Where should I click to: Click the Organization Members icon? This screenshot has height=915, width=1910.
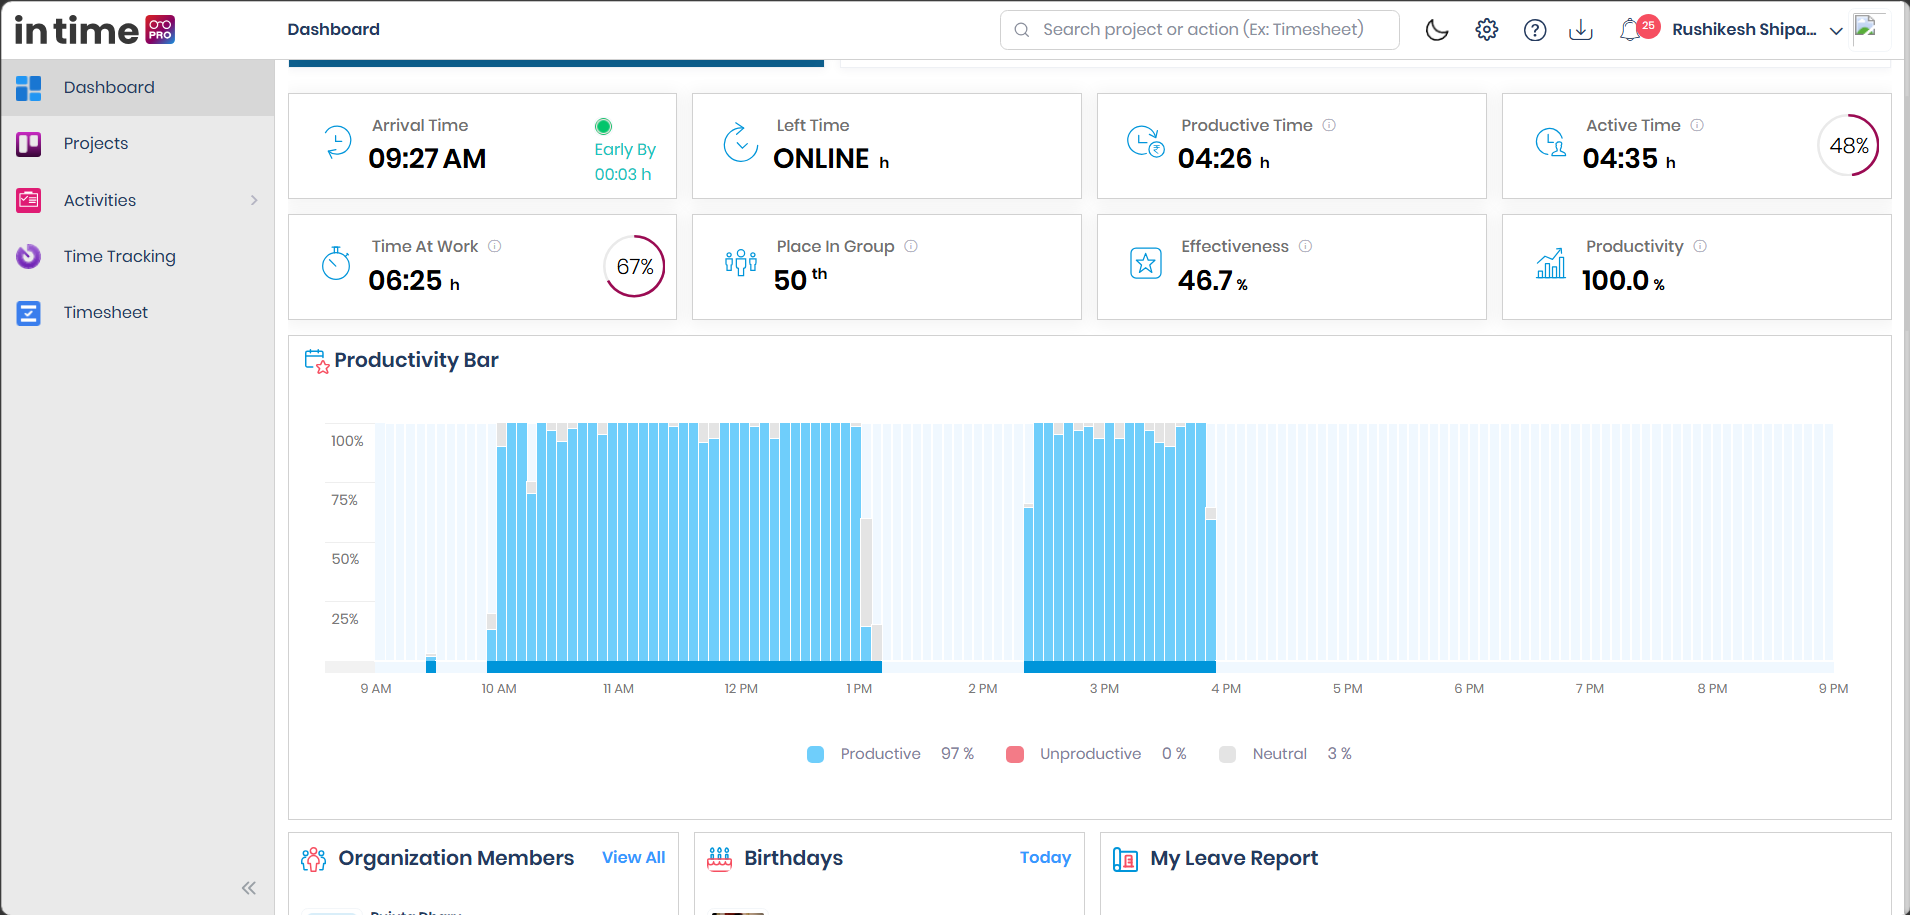[x=314, y=859]
